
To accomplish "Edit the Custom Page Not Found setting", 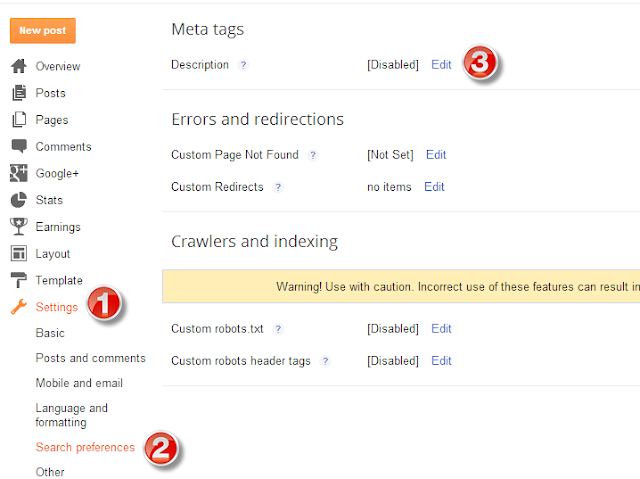I will 436,155.
